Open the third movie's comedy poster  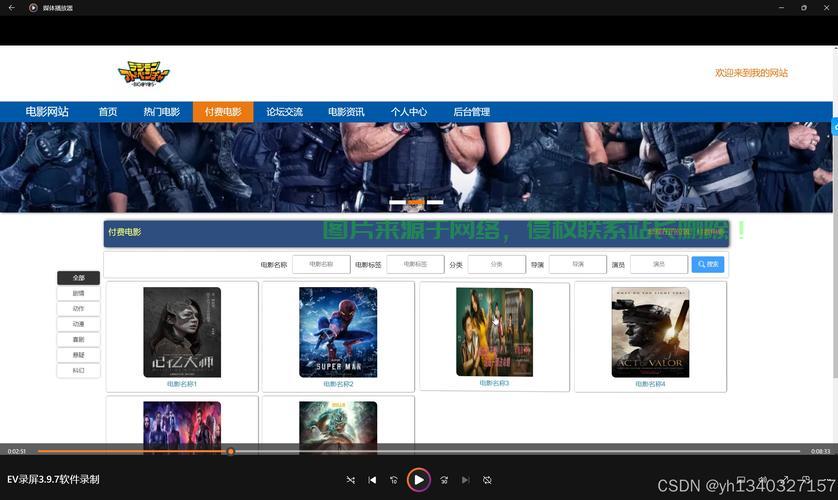494,332
